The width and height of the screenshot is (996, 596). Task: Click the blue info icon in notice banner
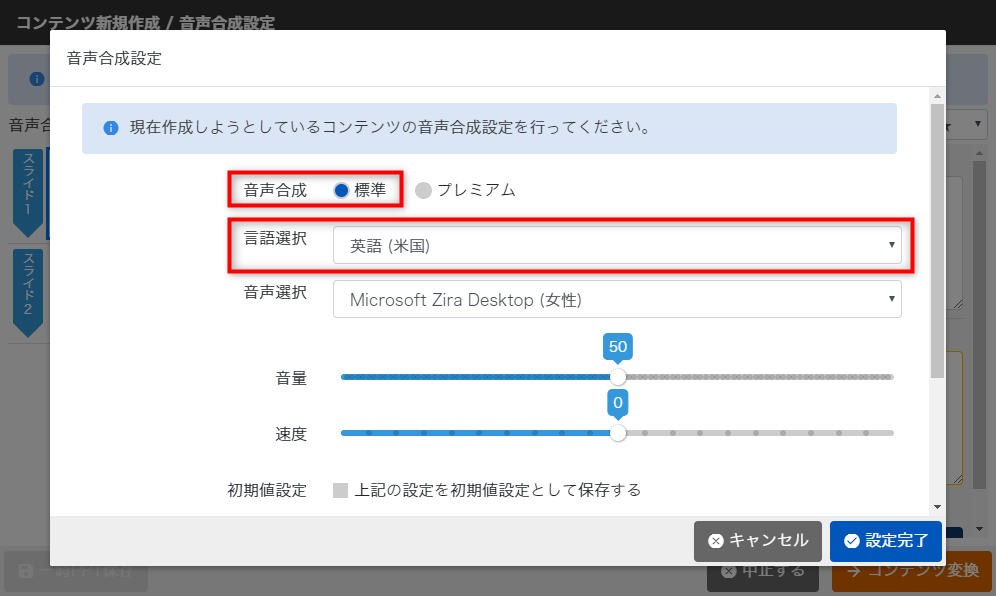coord(111,128)
